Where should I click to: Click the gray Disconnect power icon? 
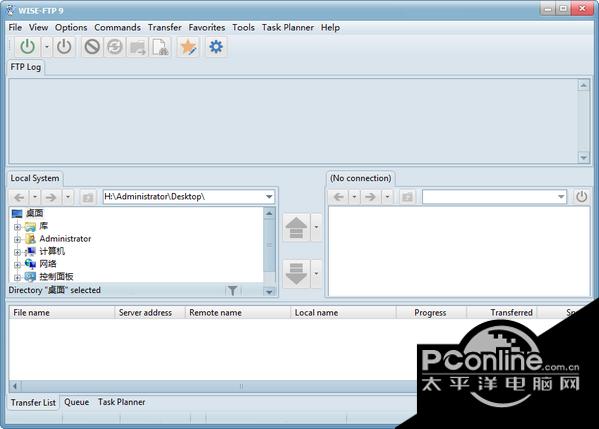[64, 47]
